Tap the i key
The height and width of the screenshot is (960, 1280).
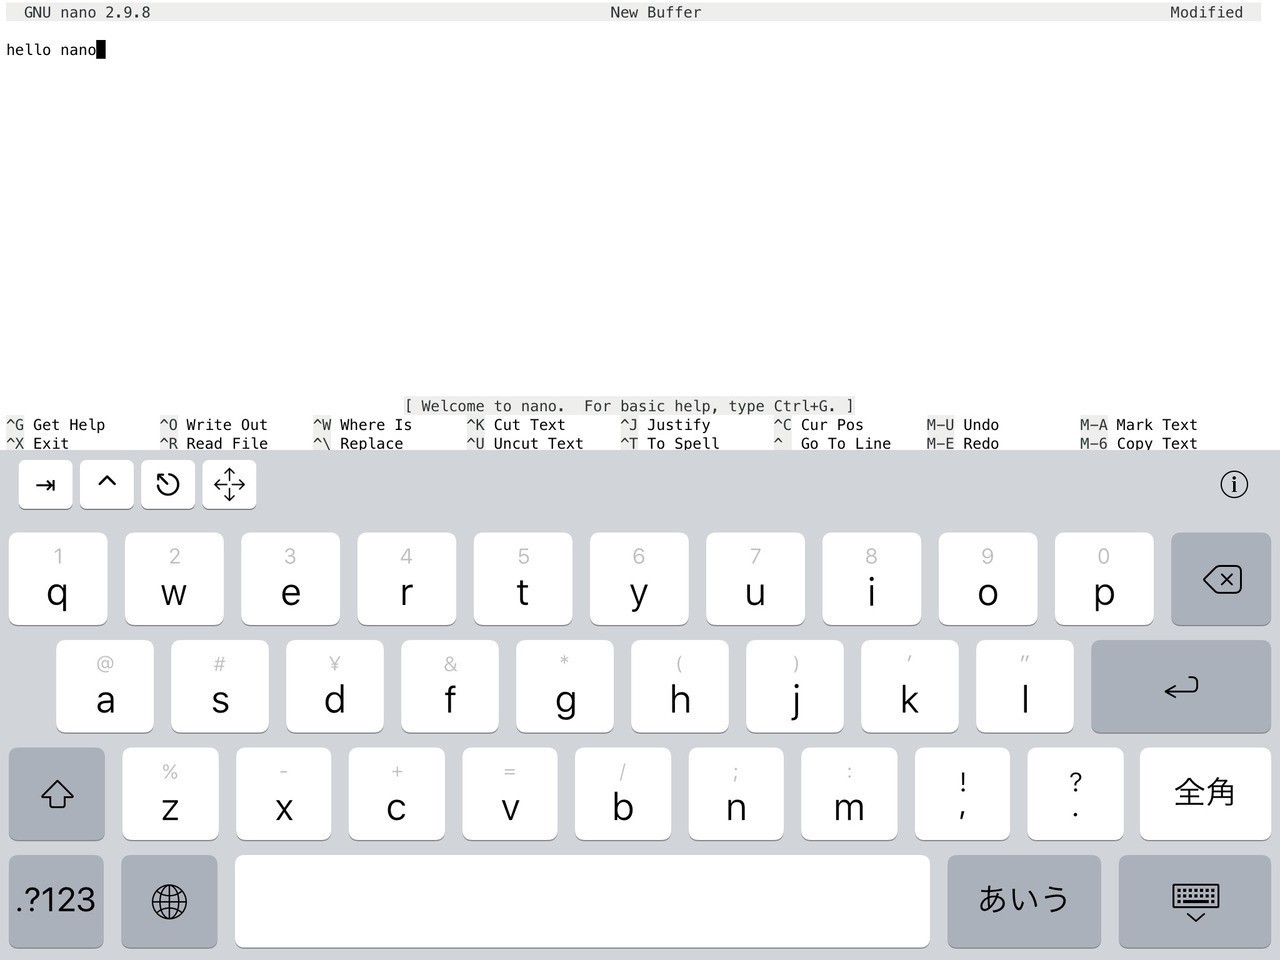(x=871, y=579)
